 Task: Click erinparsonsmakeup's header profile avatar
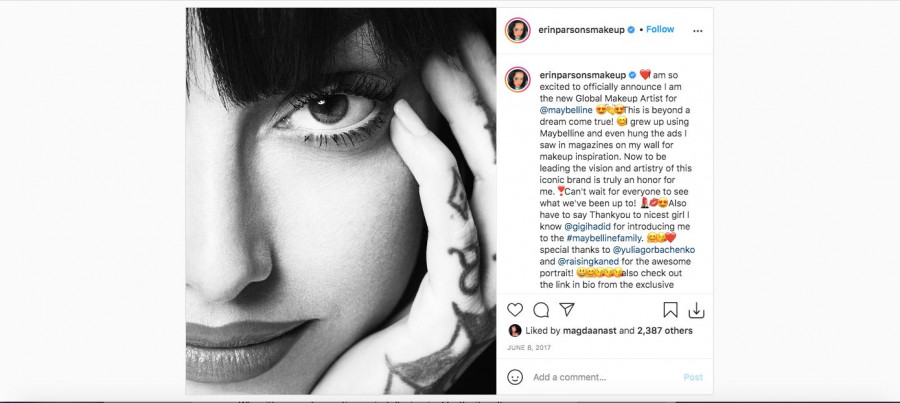pos(517,30)
